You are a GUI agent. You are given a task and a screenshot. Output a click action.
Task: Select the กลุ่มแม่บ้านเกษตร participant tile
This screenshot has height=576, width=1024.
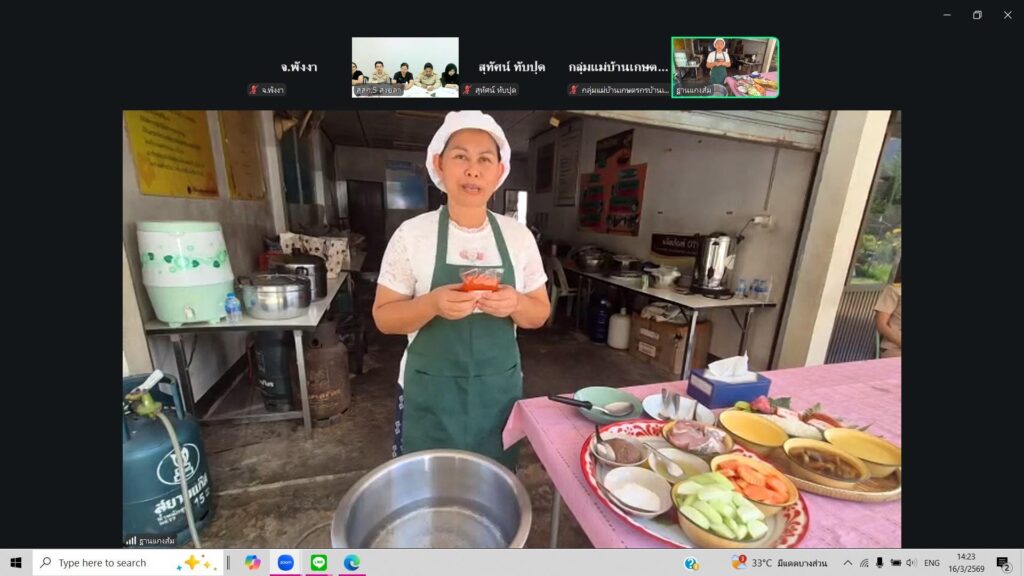618,68
